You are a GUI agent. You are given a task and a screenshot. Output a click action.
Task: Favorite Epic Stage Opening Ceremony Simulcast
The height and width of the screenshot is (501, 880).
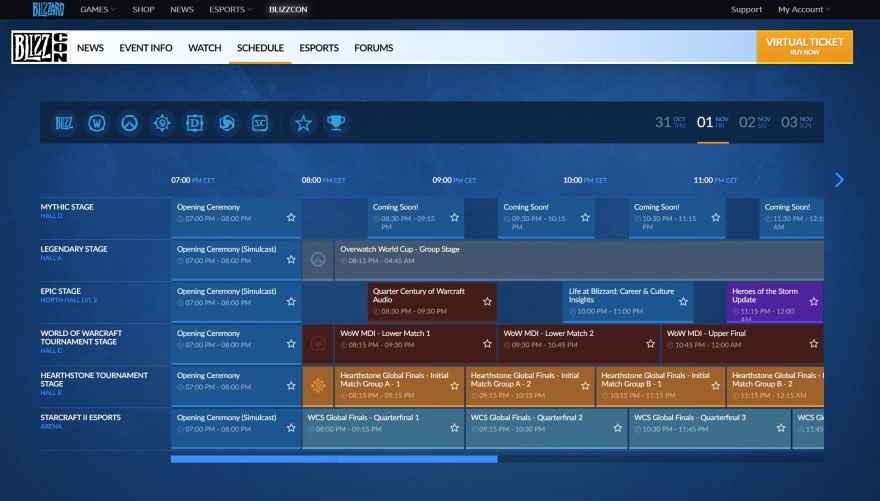[x=291, y=301]
